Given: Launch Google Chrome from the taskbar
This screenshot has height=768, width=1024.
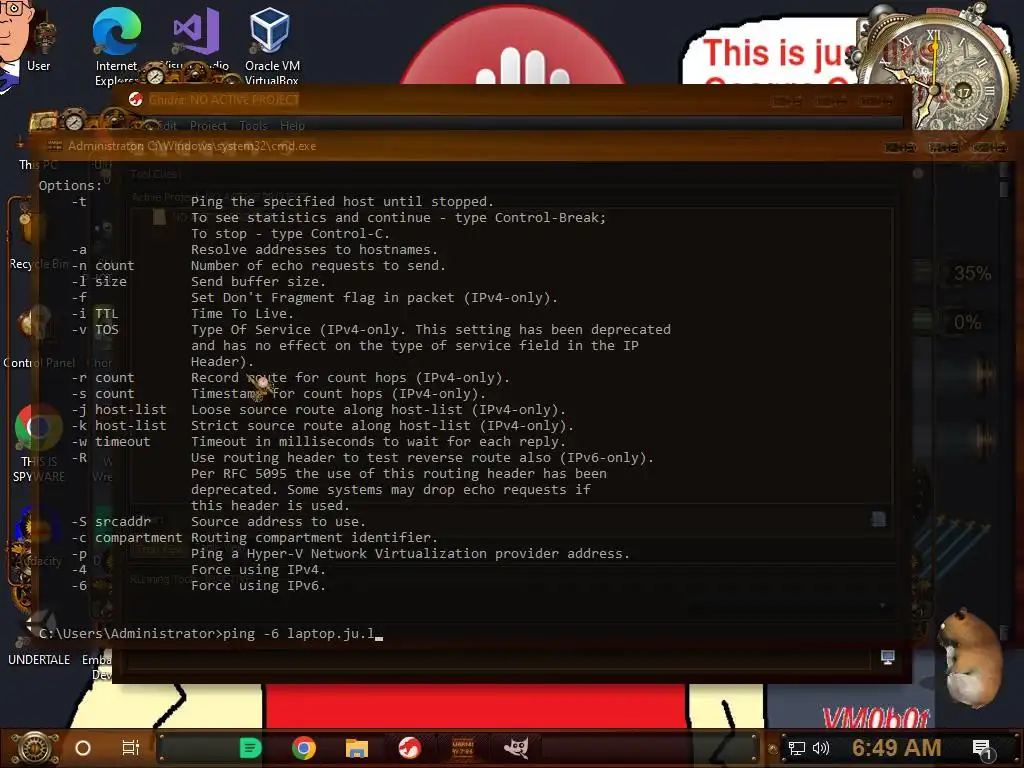Looking at the screenshot, I should pyautogui.click(x=304, y=748).
